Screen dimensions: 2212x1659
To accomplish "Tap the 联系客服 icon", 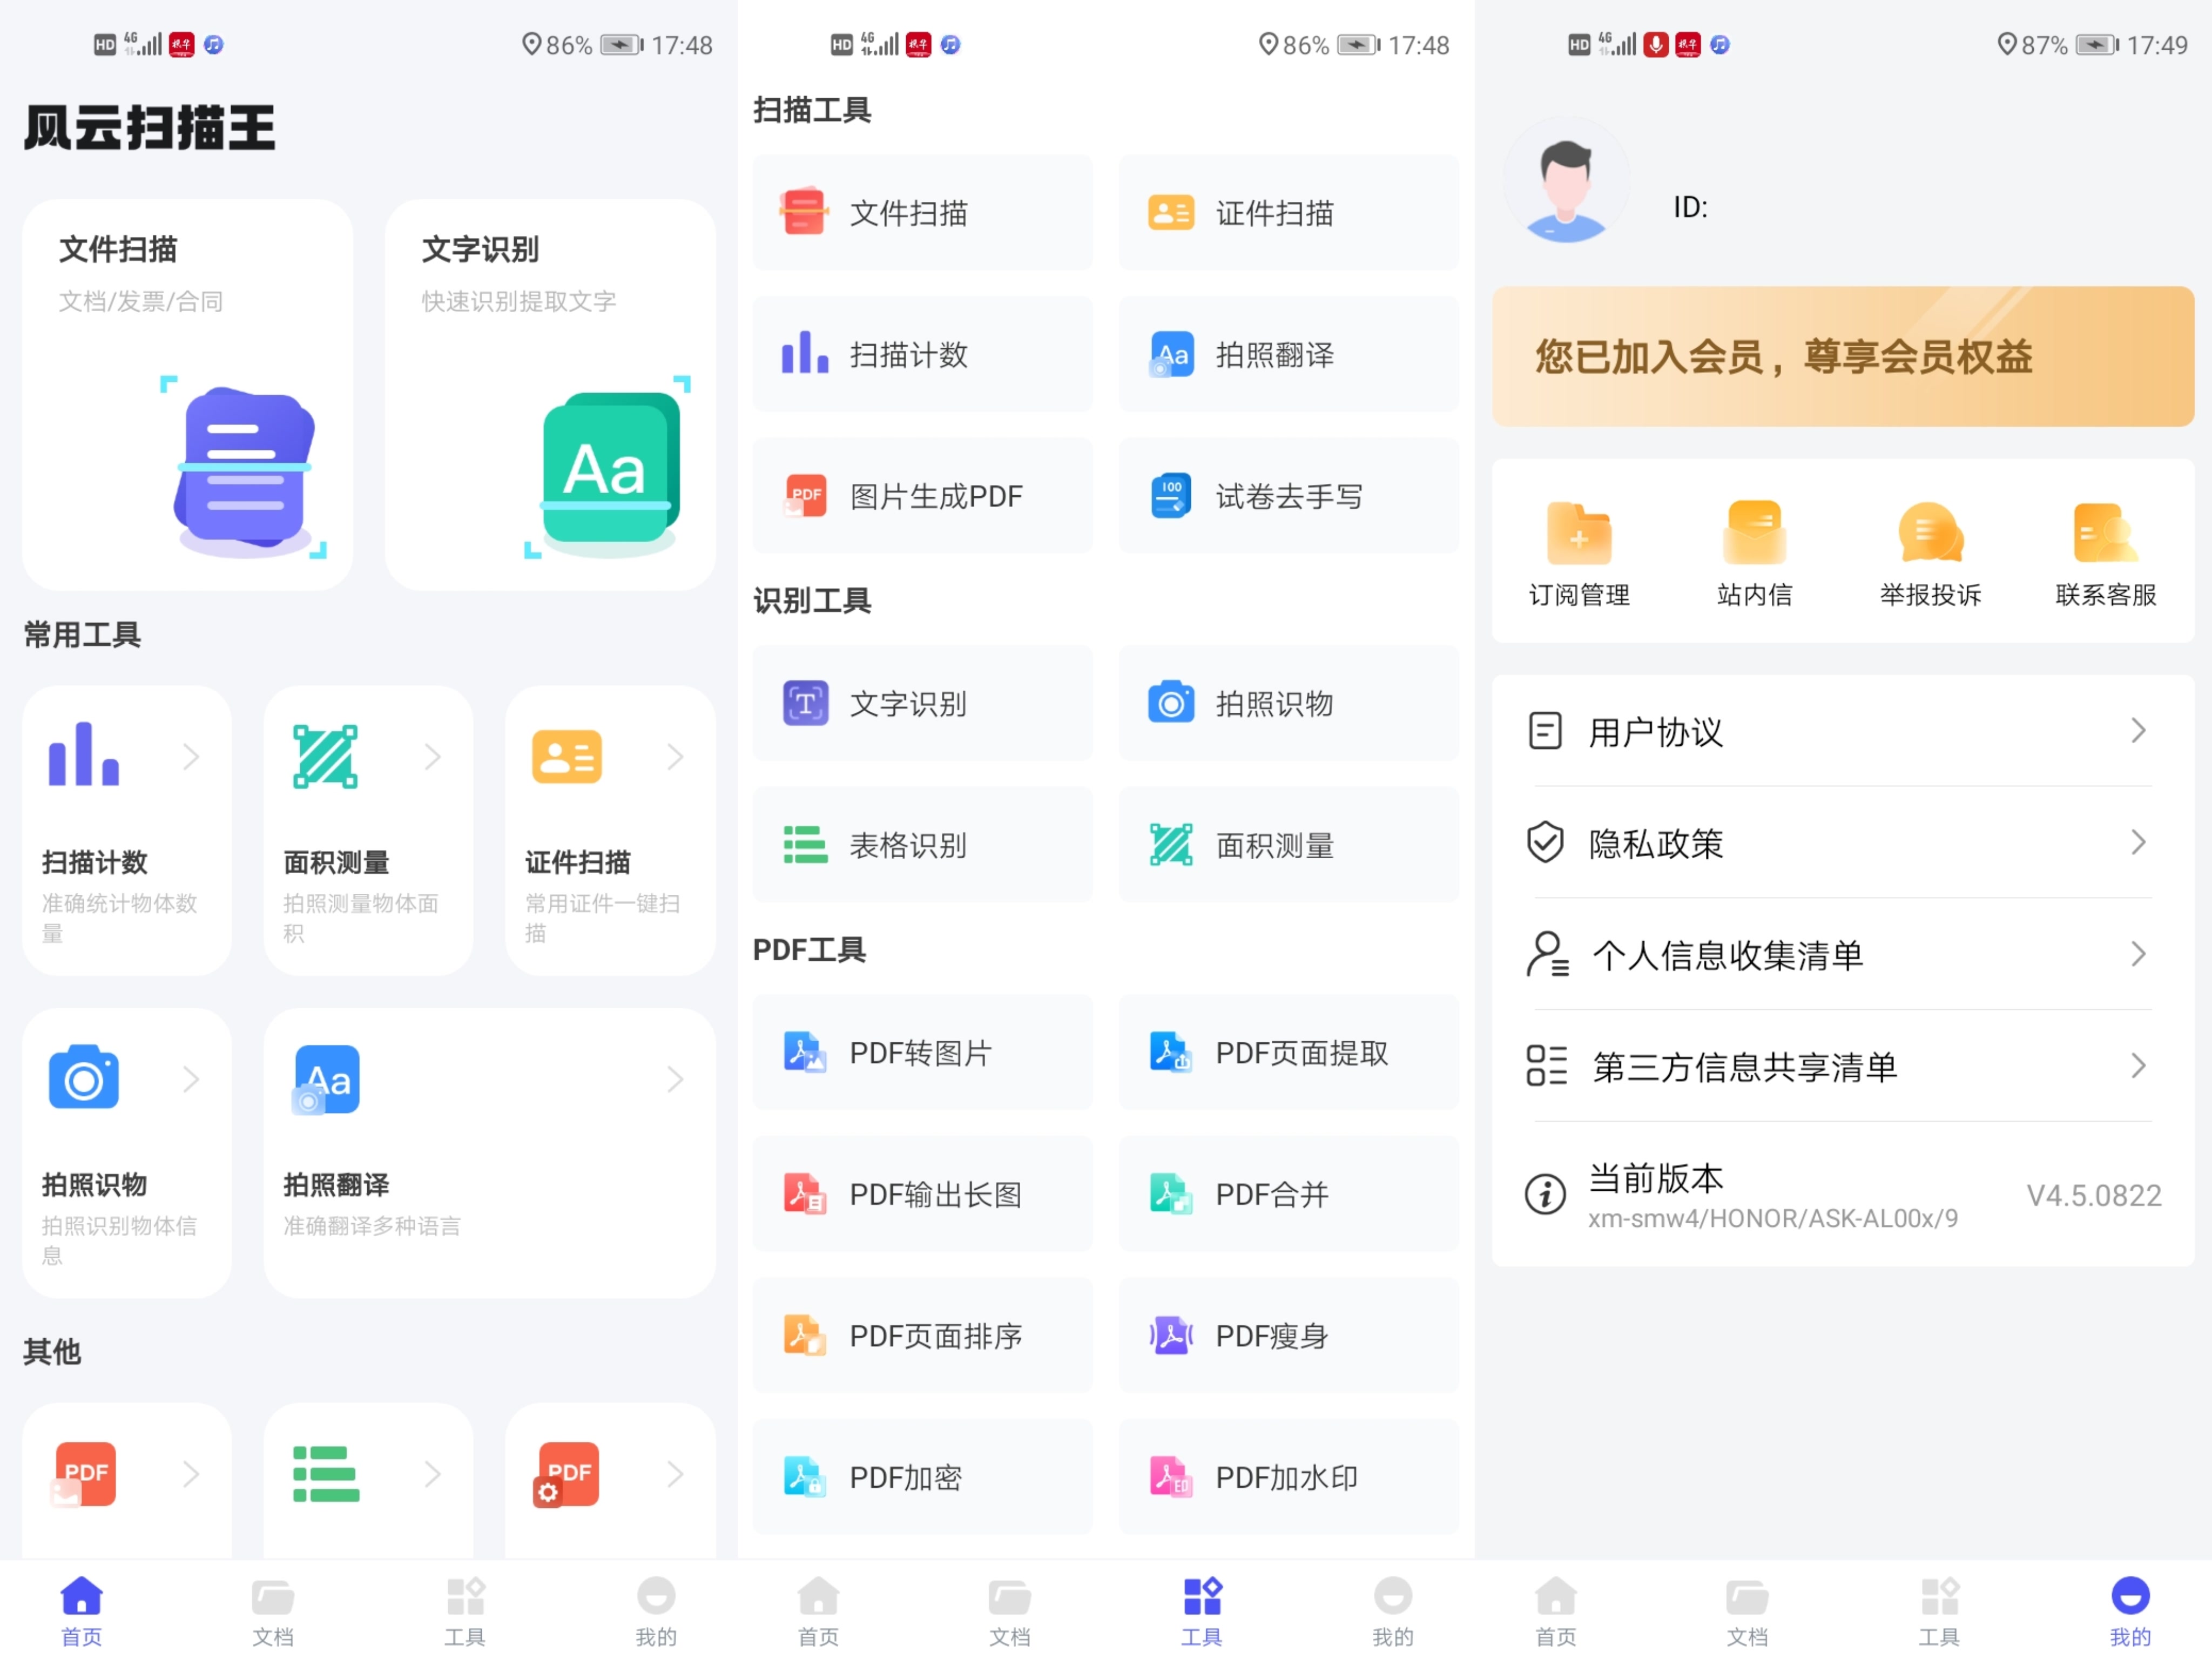I will pos(2105,533).
